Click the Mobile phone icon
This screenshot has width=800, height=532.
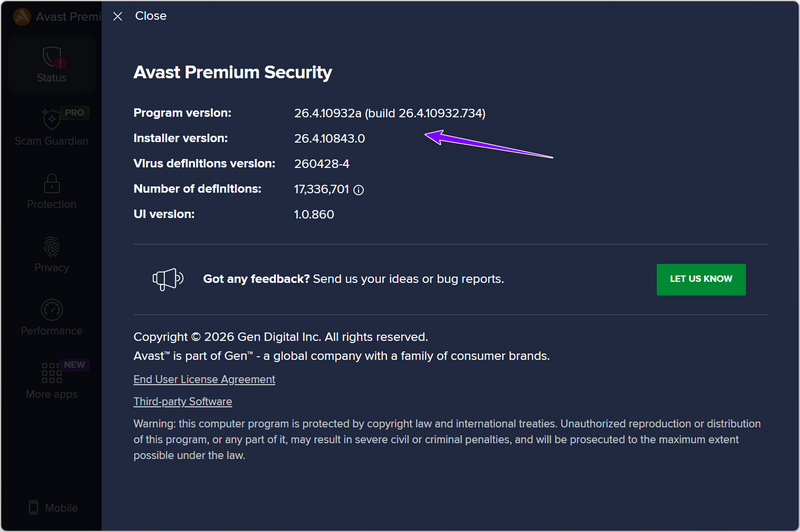click(x=33, y=508)
